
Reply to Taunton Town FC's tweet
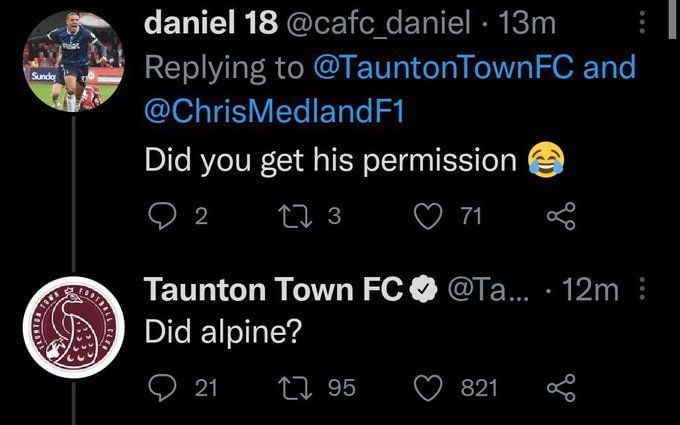point(162,387)
